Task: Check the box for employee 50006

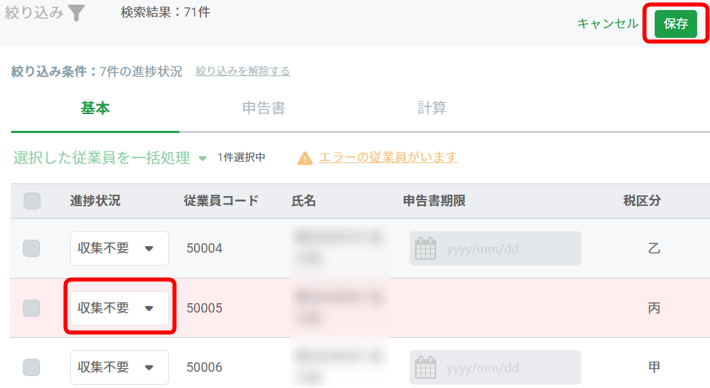Action: tap(32, 367)
